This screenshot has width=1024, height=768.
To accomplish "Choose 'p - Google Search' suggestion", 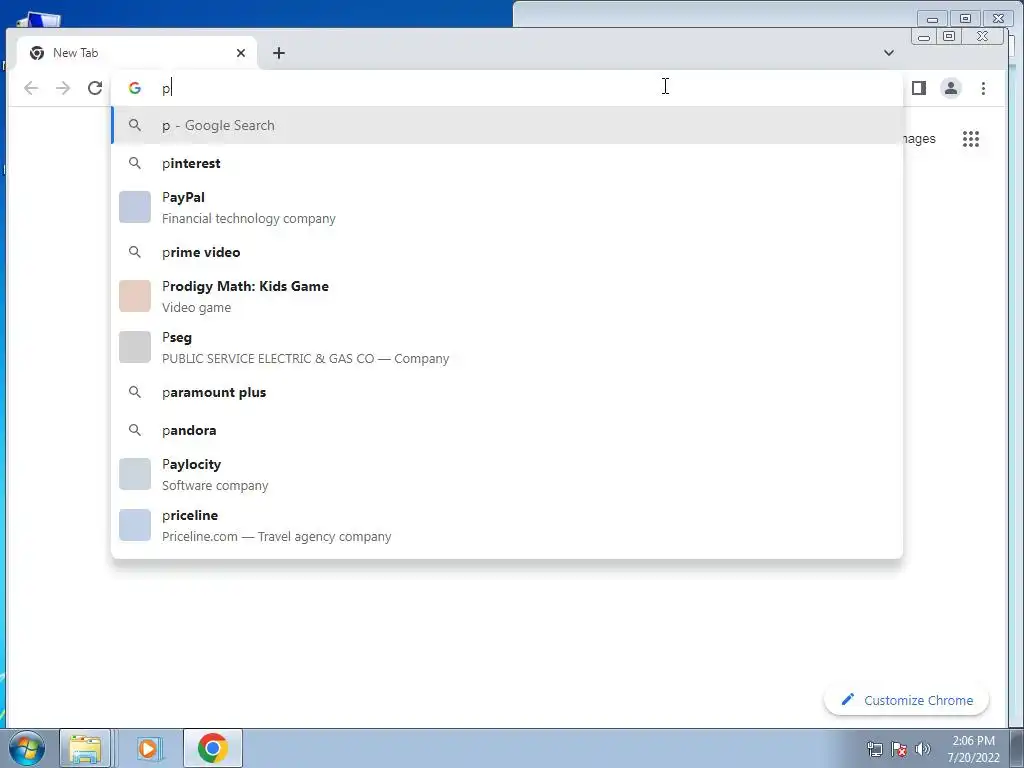I will [507, 125].
